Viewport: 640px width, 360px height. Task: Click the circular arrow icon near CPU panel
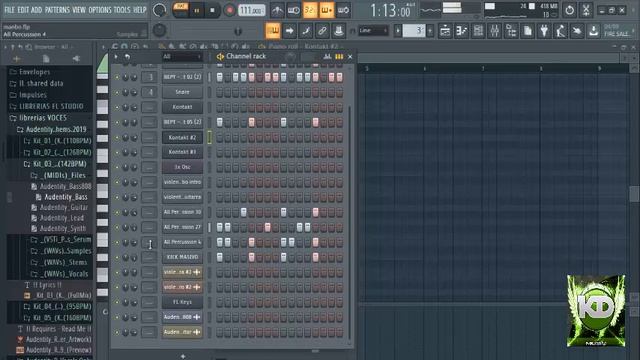(569, 10)
